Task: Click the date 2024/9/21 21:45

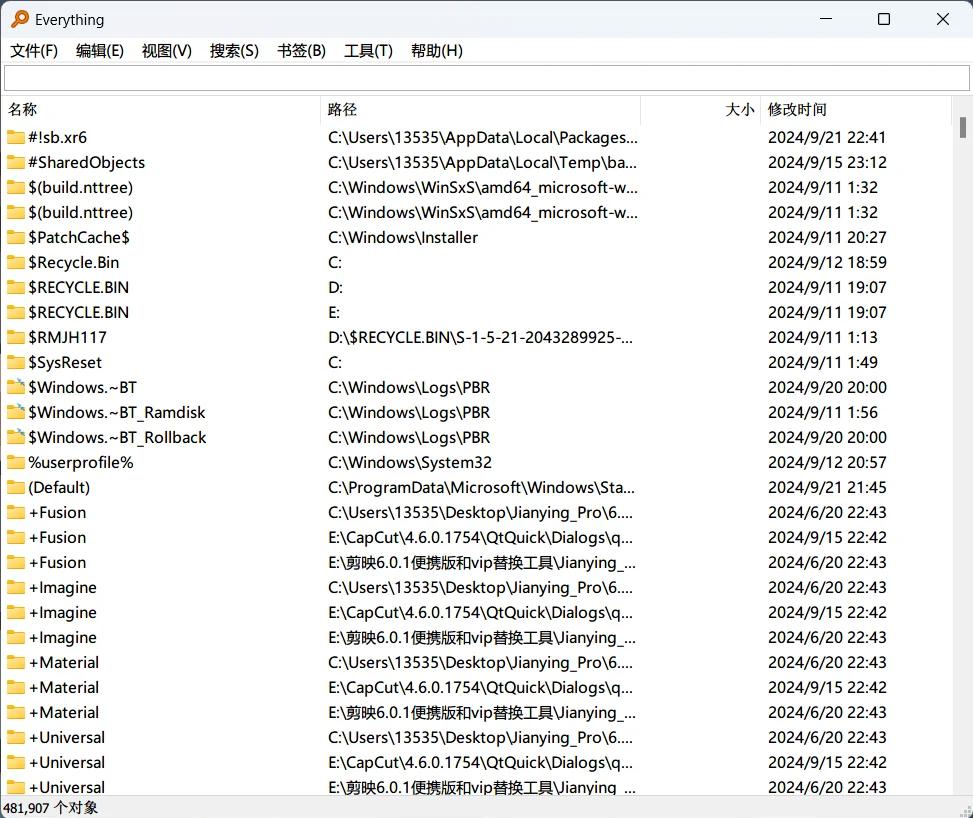Action: tap(827, 487)
